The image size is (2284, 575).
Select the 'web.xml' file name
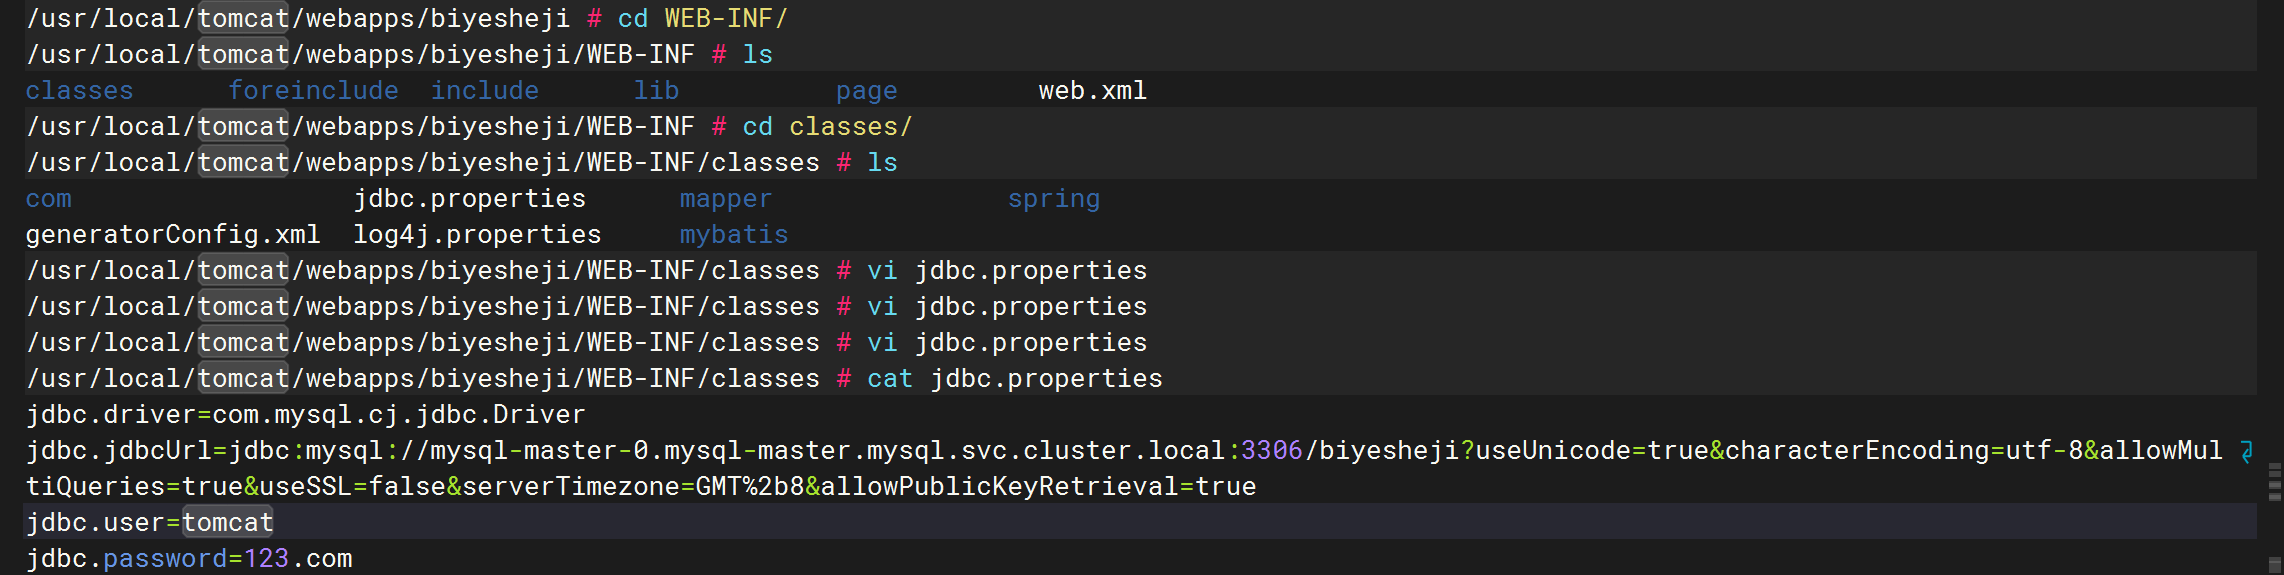1093,91
